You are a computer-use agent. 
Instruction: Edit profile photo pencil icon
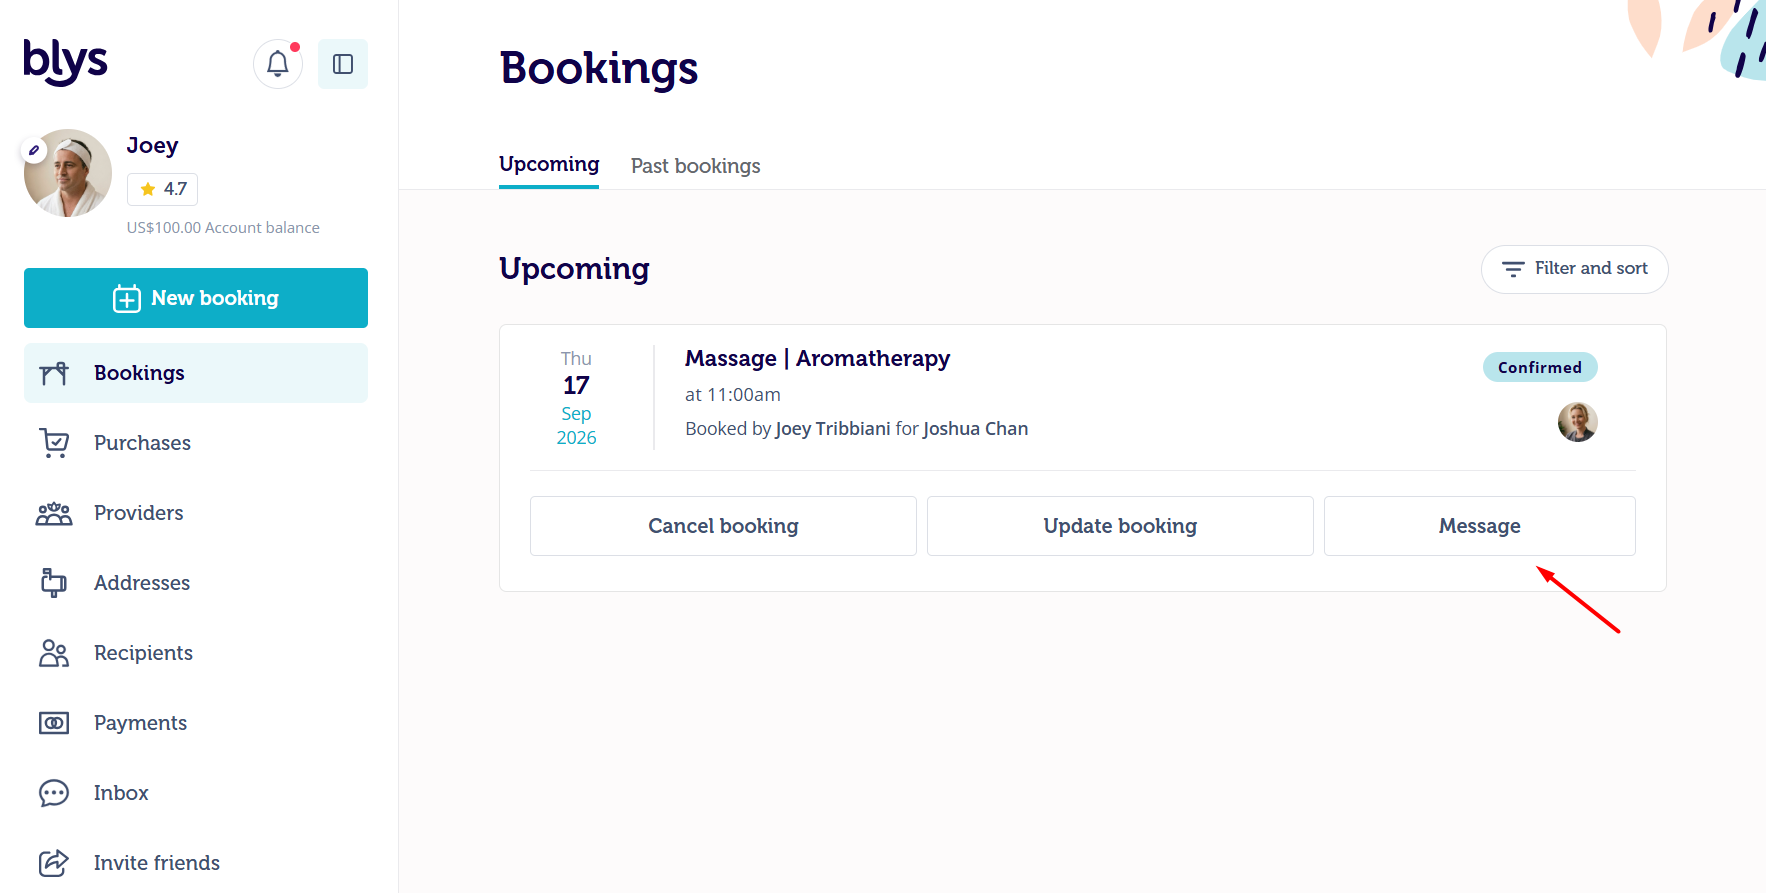tap(34, 150)
